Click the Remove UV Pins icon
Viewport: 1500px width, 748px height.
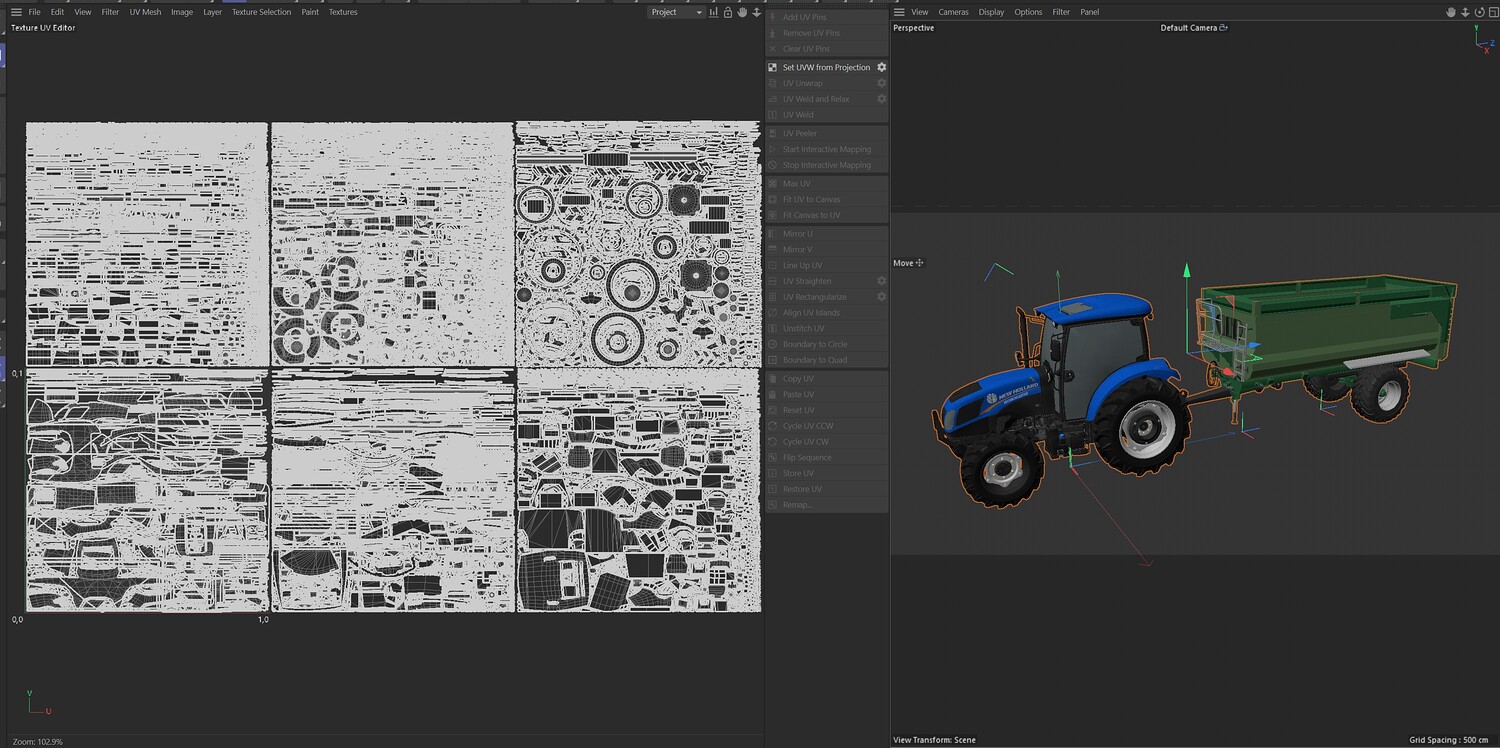[773, 33]
